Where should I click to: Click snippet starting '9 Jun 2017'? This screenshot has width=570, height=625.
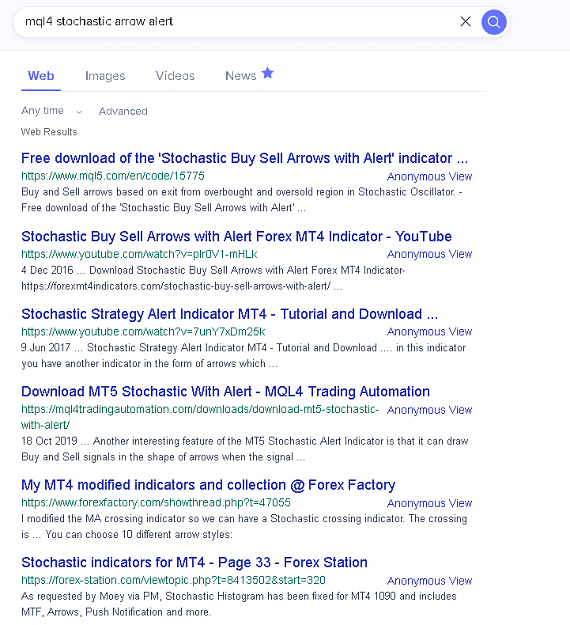(243, 356)
